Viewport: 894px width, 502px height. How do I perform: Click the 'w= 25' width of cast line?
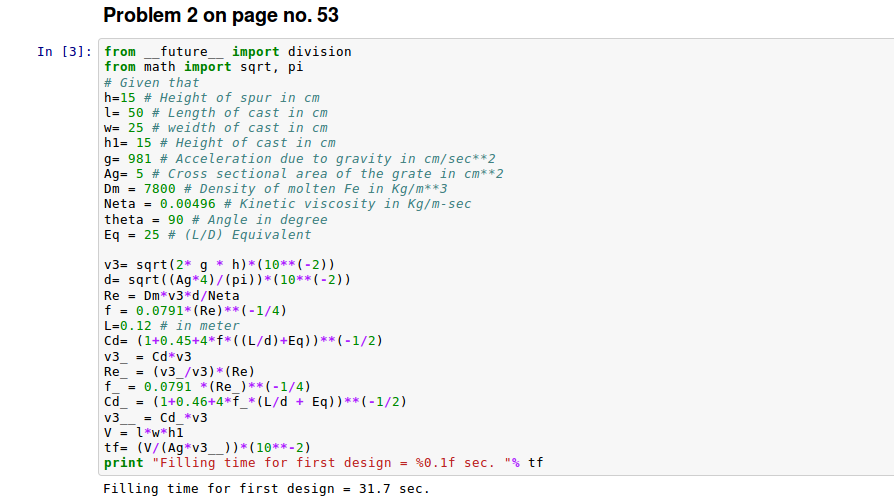[x=215, y=128]
